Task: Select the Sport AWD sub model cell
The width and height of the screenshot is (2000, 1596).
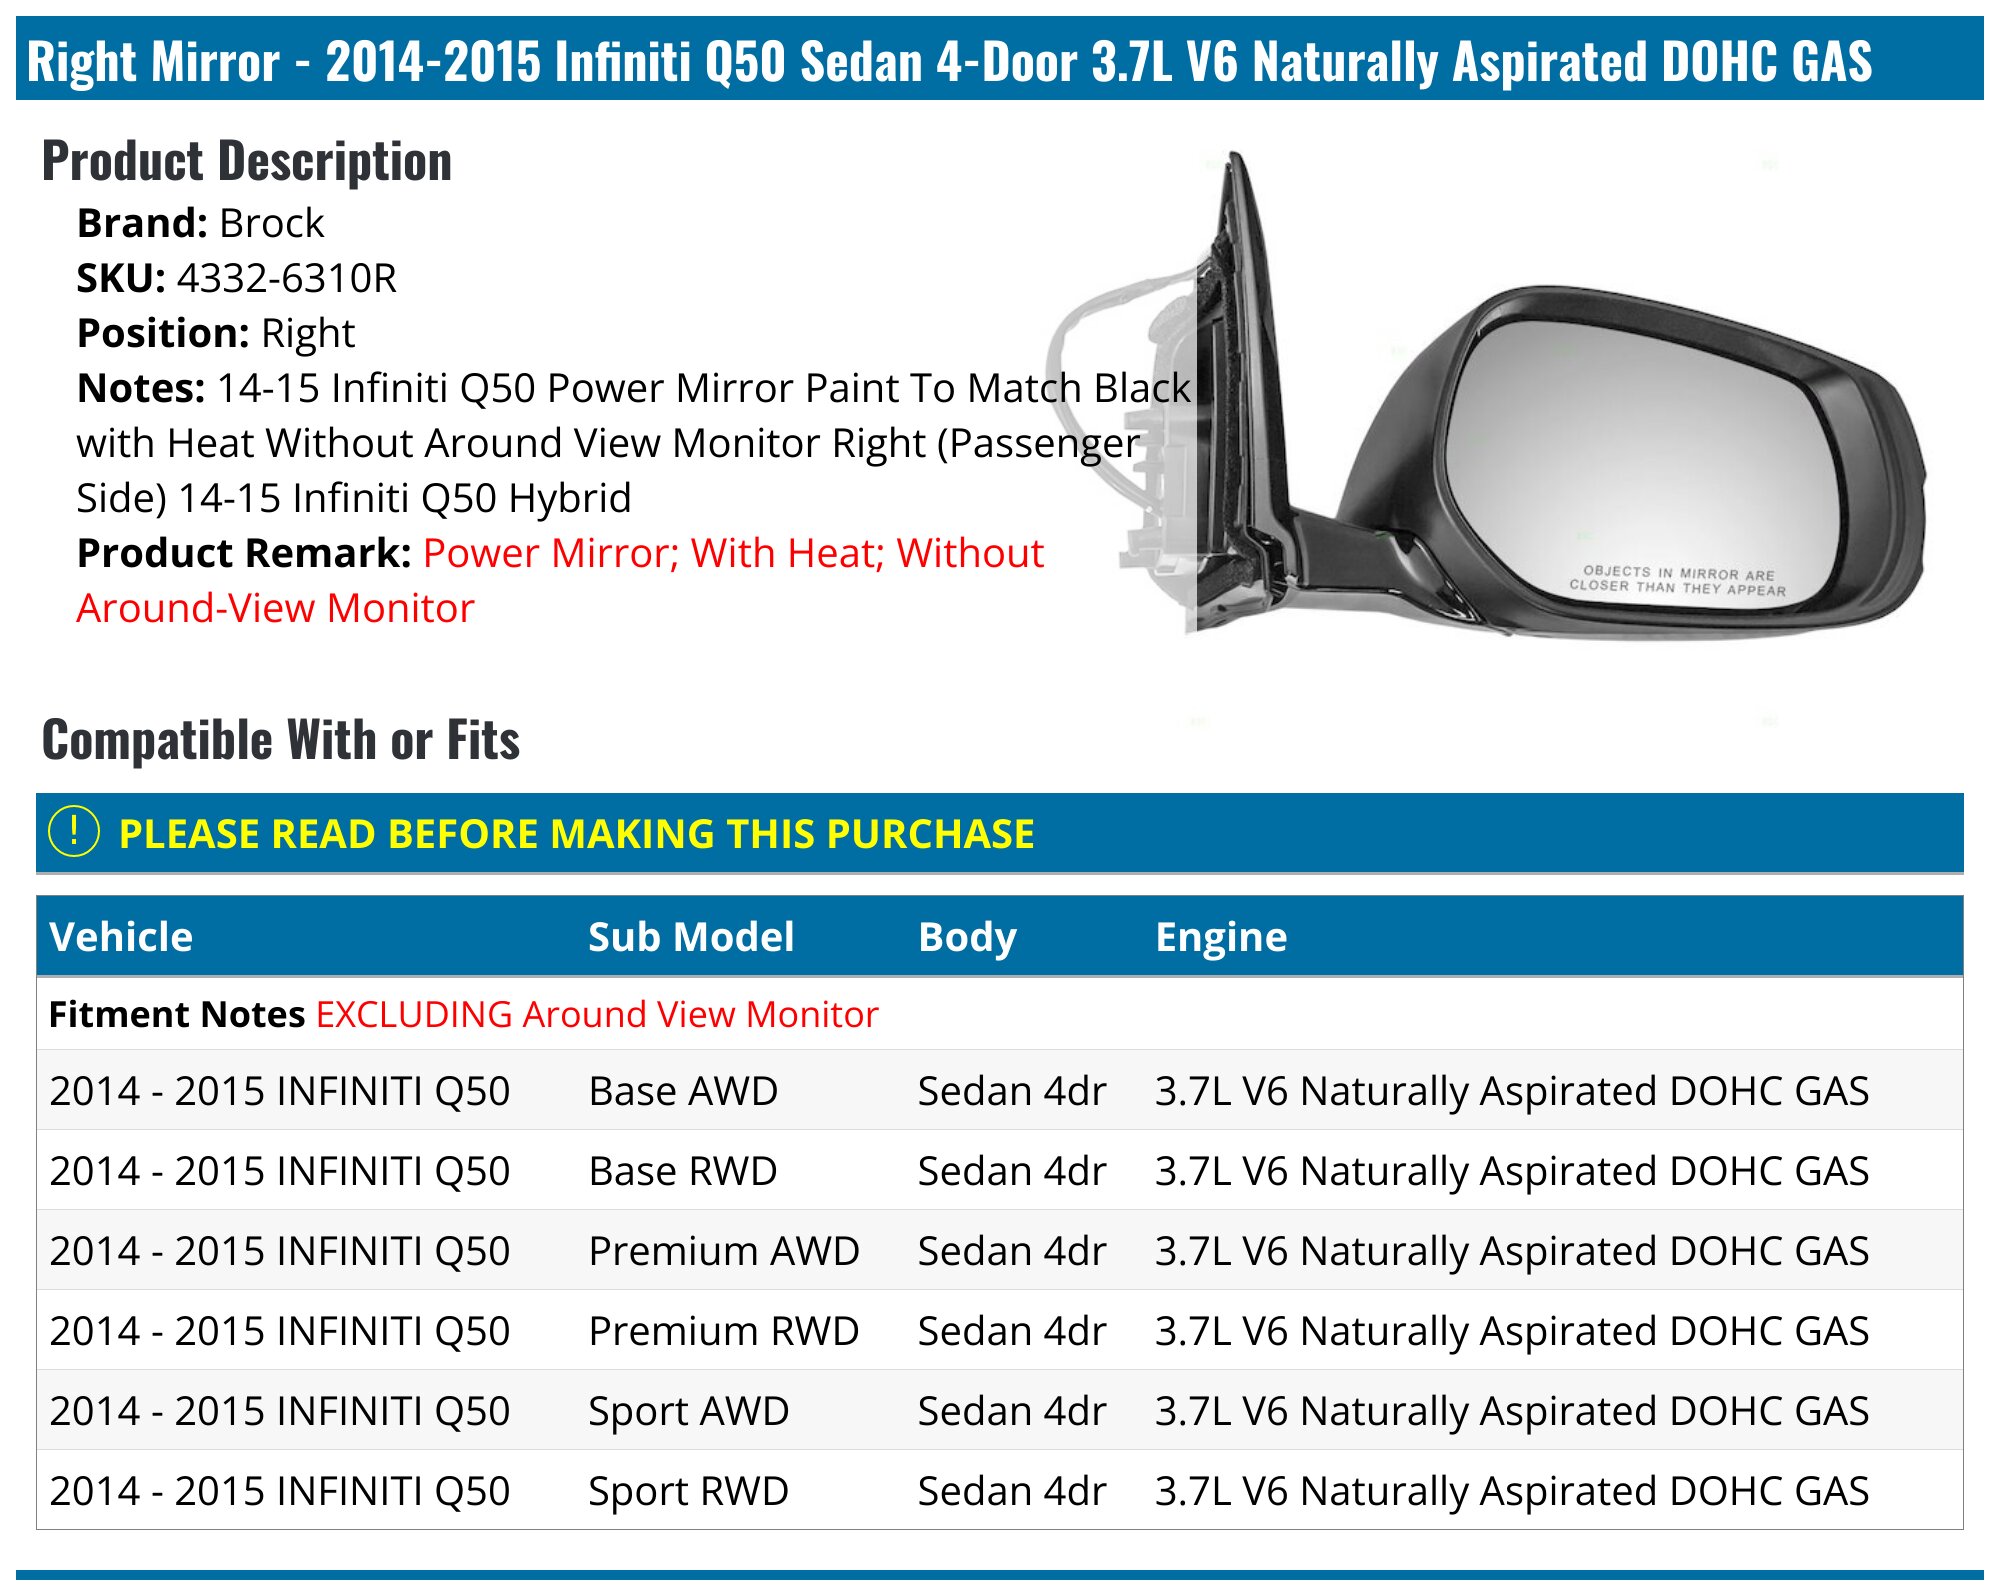Action: [x=688, y=1411]
